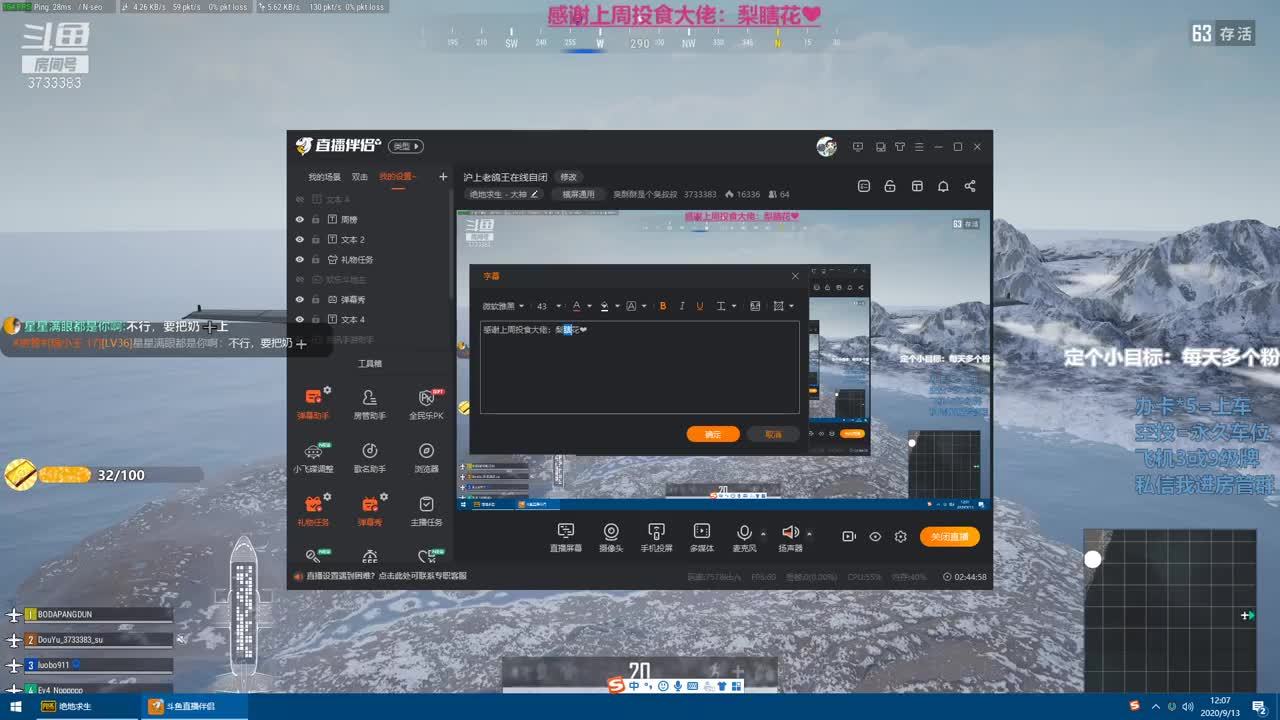Open the 弹幕助手 tool
Viewport: 1280px width, 720px height.
coord(313,403)
